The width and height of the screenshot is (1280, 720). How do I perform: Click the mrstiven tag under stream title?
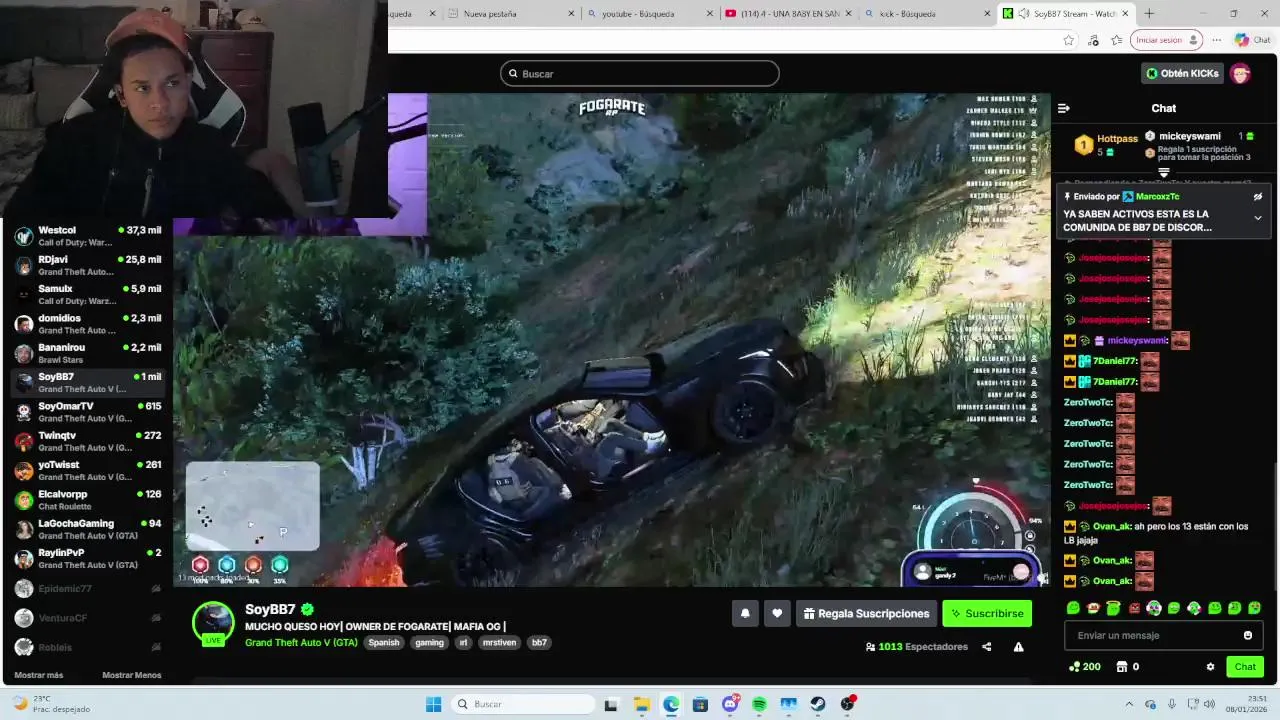pyautogui.click(x=499, y=643)
